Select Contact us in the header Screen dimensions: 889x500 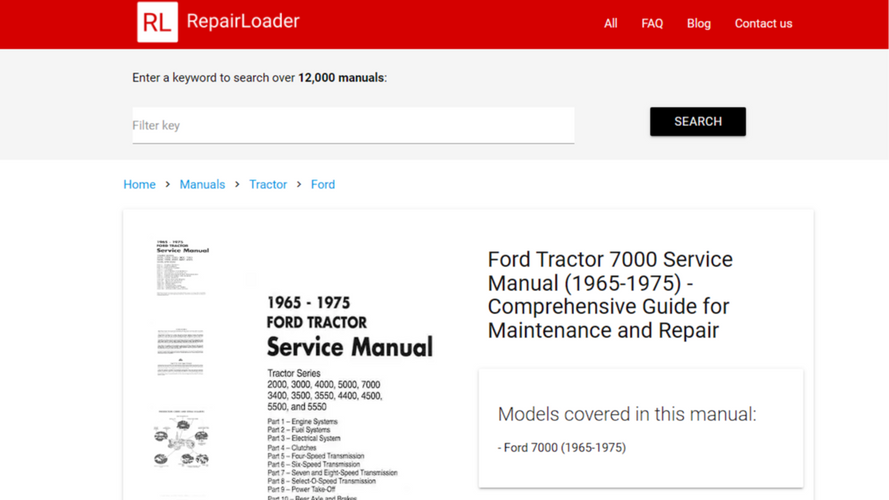(x=763, y=23)
